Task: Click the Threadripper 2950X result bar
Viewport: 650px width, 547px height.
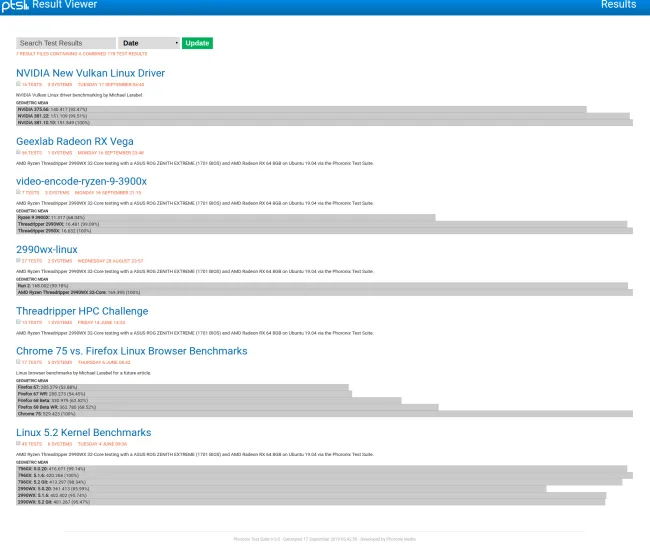Action: tap(325, 231)
